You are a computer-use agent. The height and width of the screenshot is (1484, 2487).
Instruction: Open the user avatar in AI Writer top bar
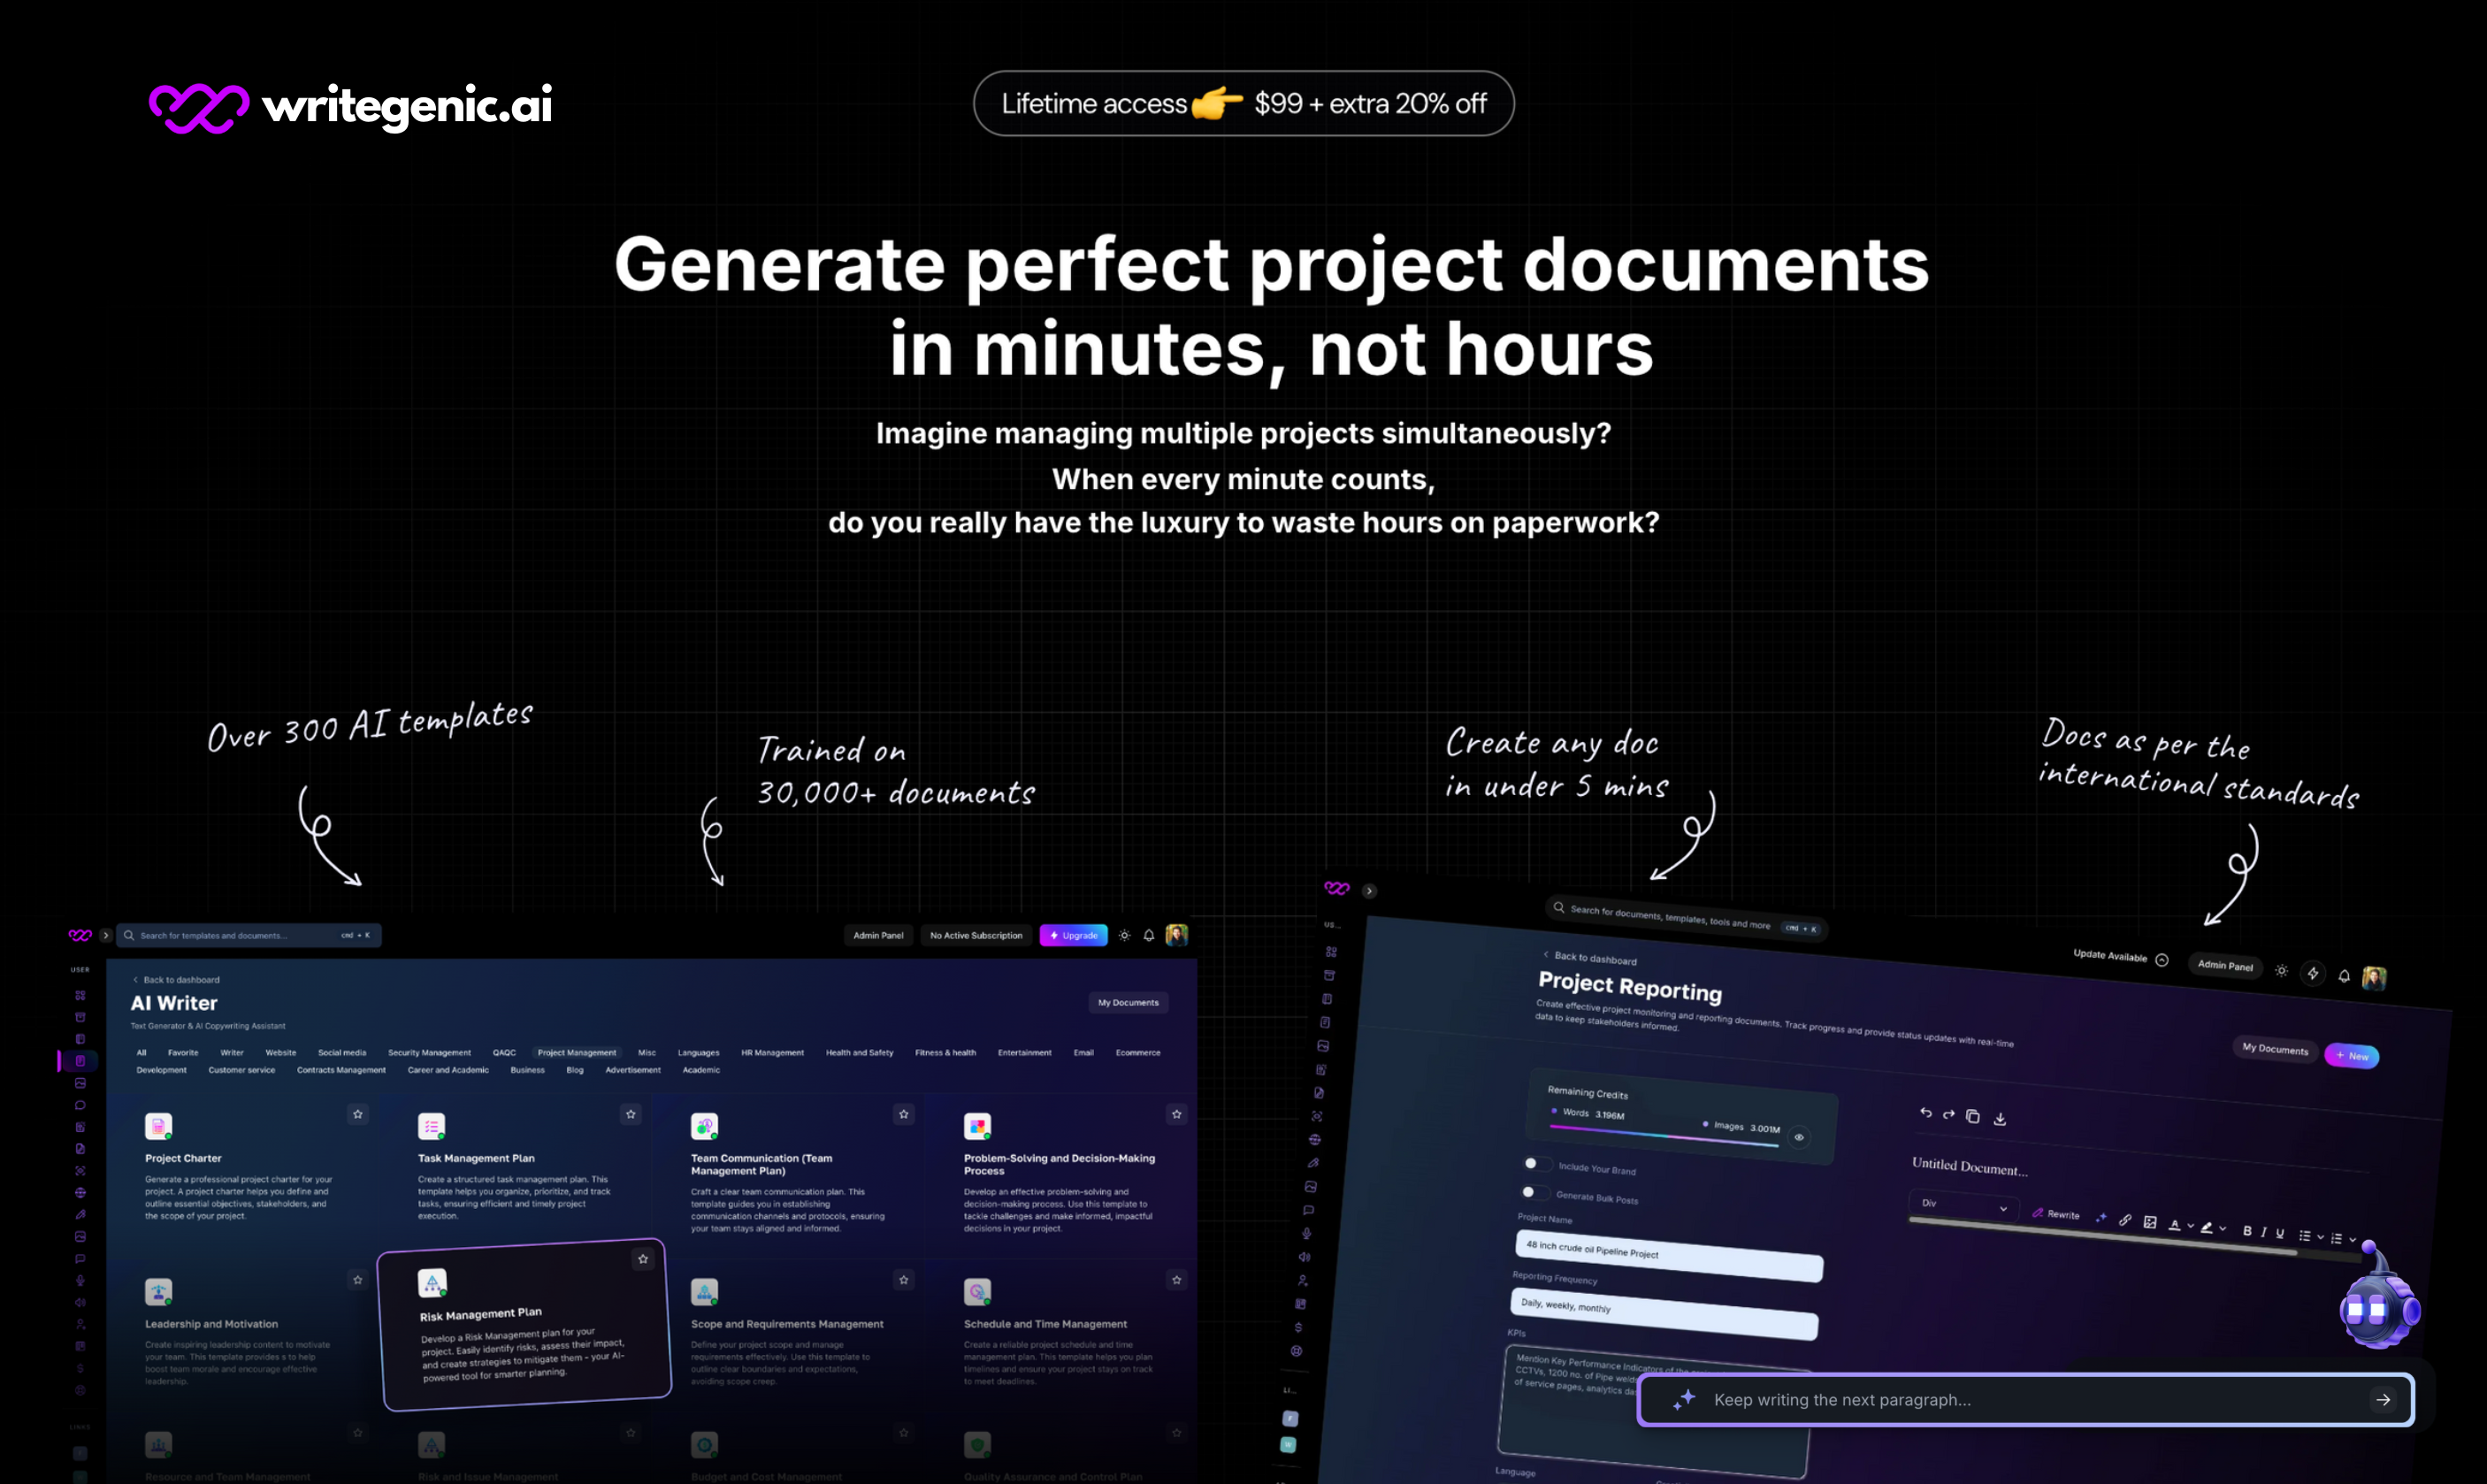(1177, 935)
